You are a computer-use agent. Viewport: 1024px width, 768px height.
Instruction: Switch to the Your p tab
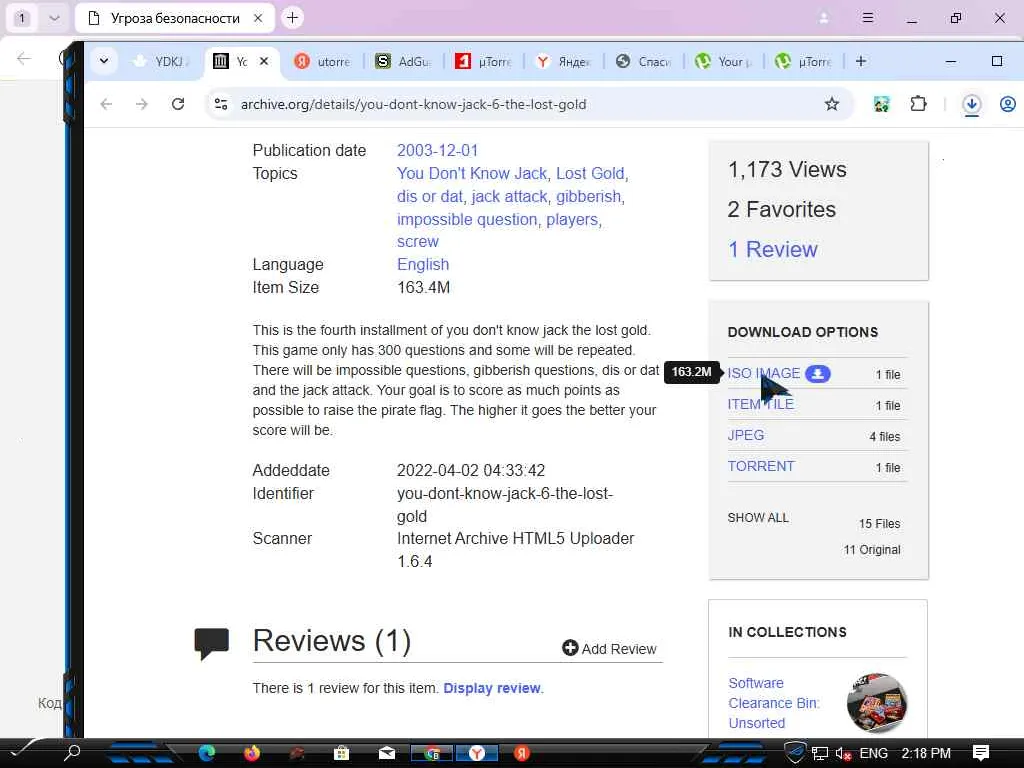[x=725, y=61]
